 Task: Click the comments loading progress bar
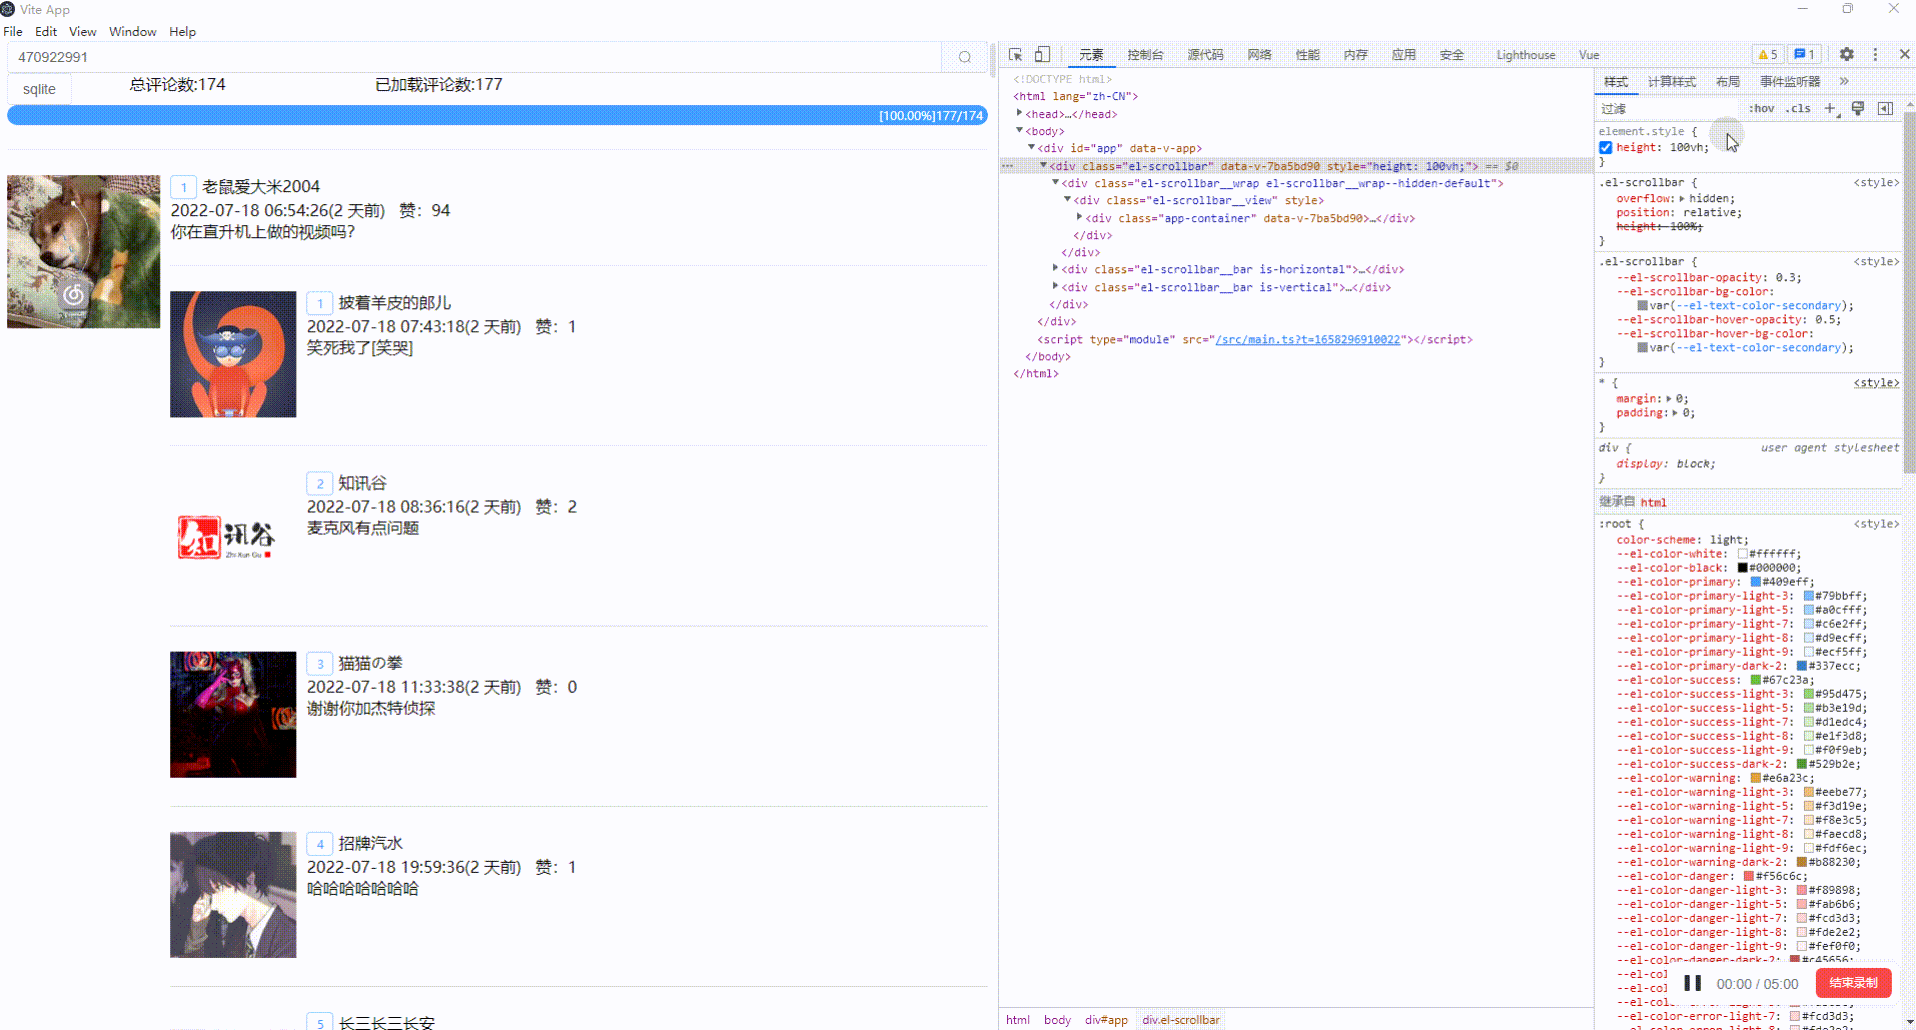click(497, 116)
